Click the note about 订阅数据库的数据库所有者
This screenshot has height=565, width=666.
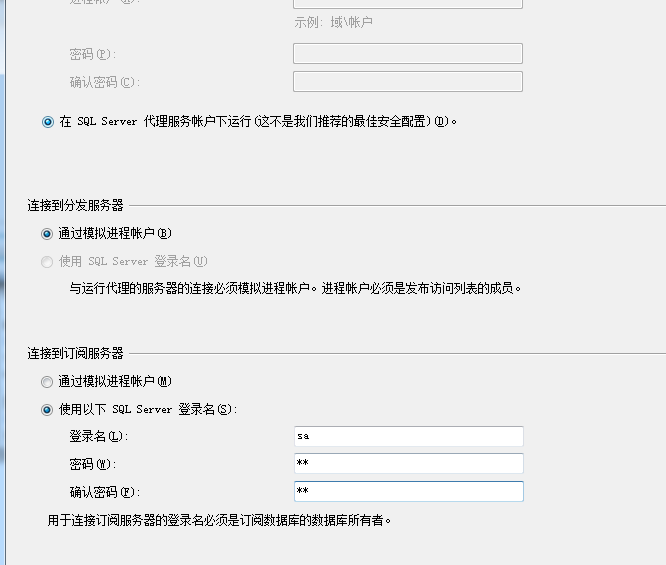point(220,520)
